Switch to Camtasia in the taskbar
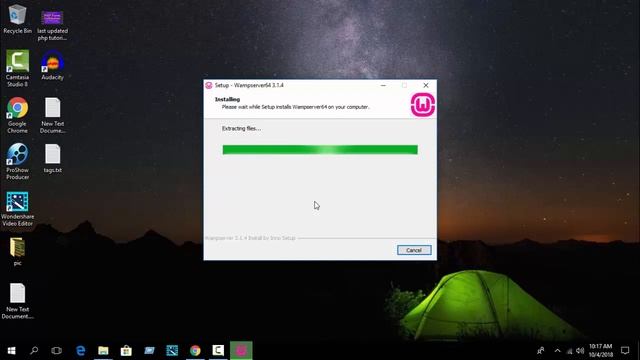The image size is (640, 360). click(218, 351)
